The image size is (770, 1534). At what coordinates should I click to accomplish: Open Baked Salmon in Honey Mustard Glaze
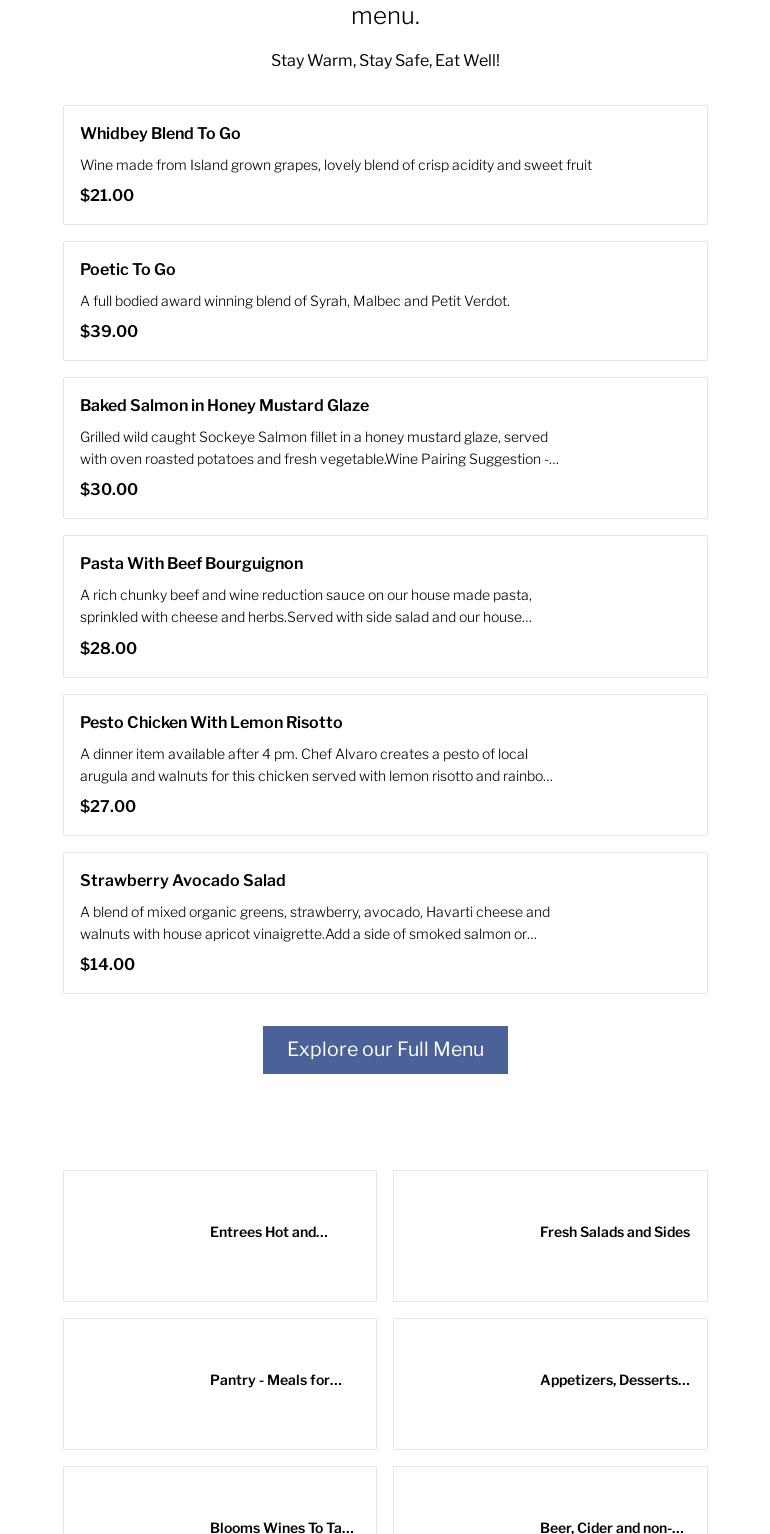click(224, 406)
